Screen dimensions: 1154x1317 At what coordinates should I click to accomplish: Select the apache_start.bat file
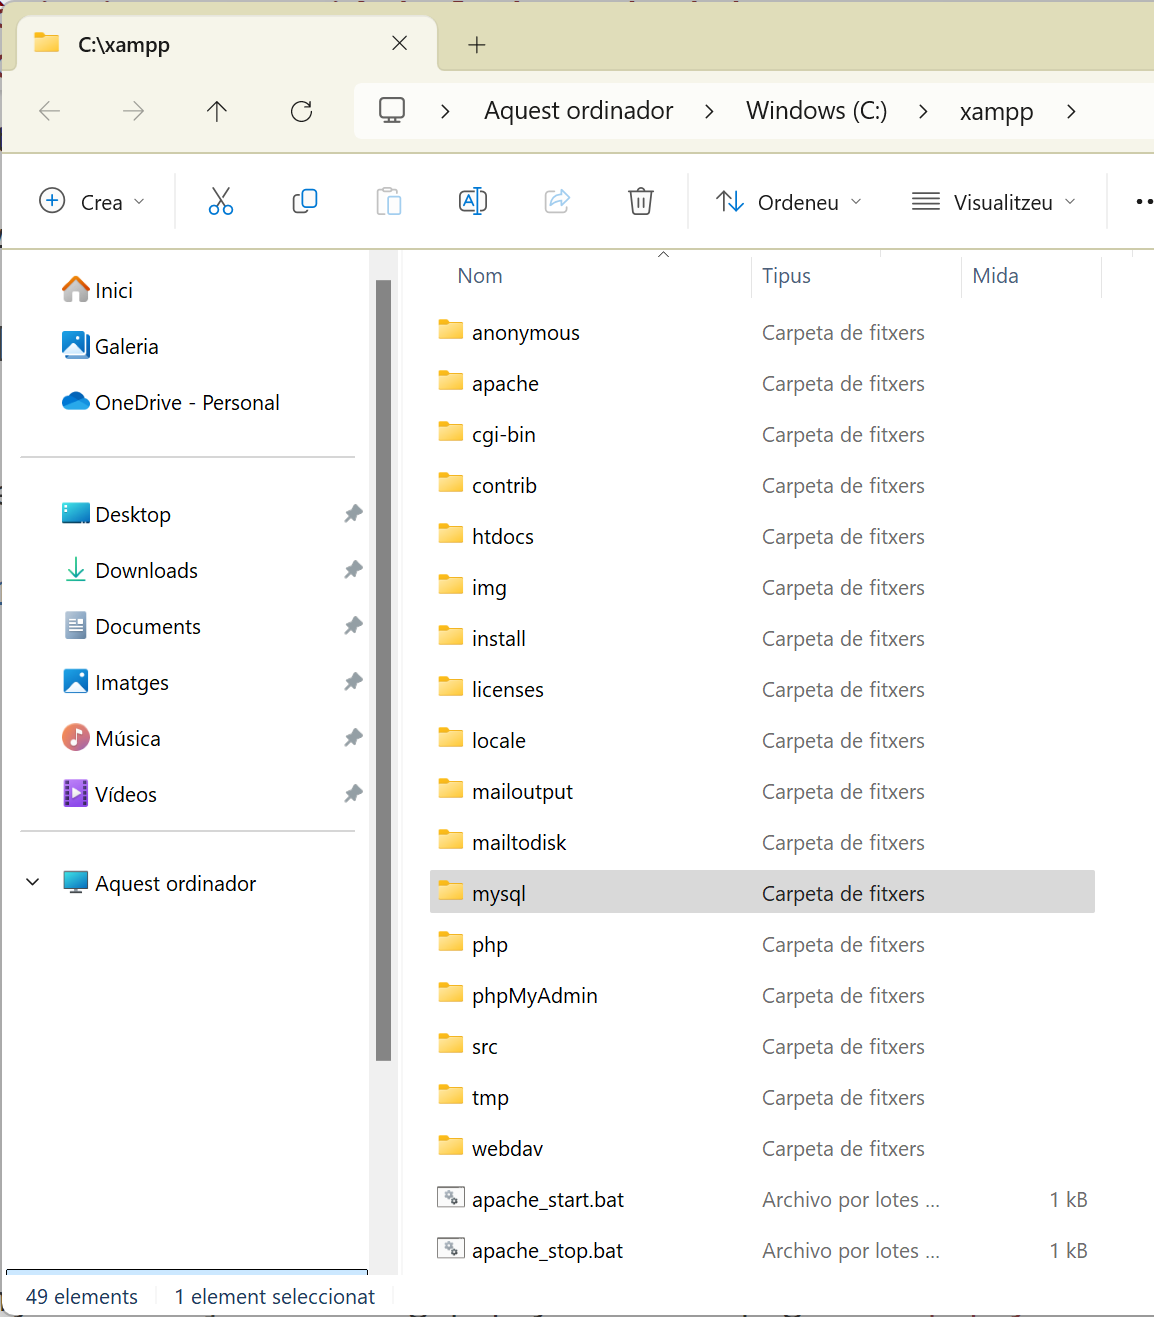tap(547, 1200)
